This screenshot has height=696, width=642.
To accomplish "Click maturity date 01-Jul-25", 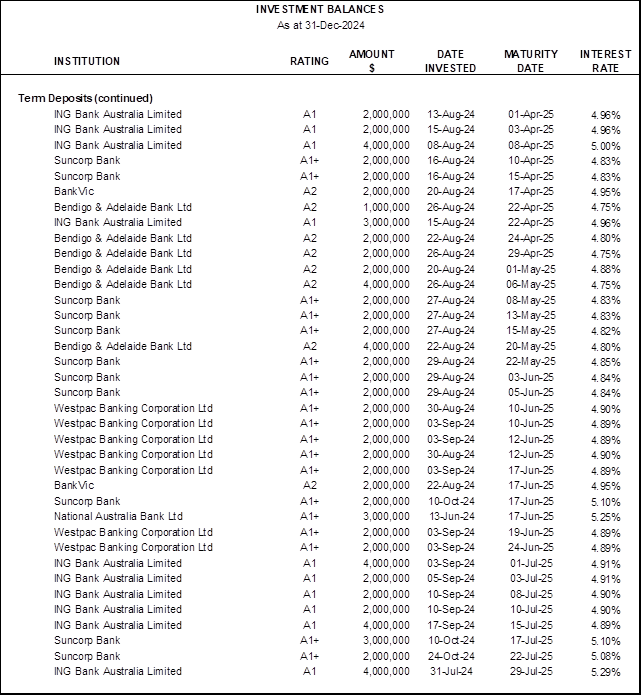I will coord(531,564).
